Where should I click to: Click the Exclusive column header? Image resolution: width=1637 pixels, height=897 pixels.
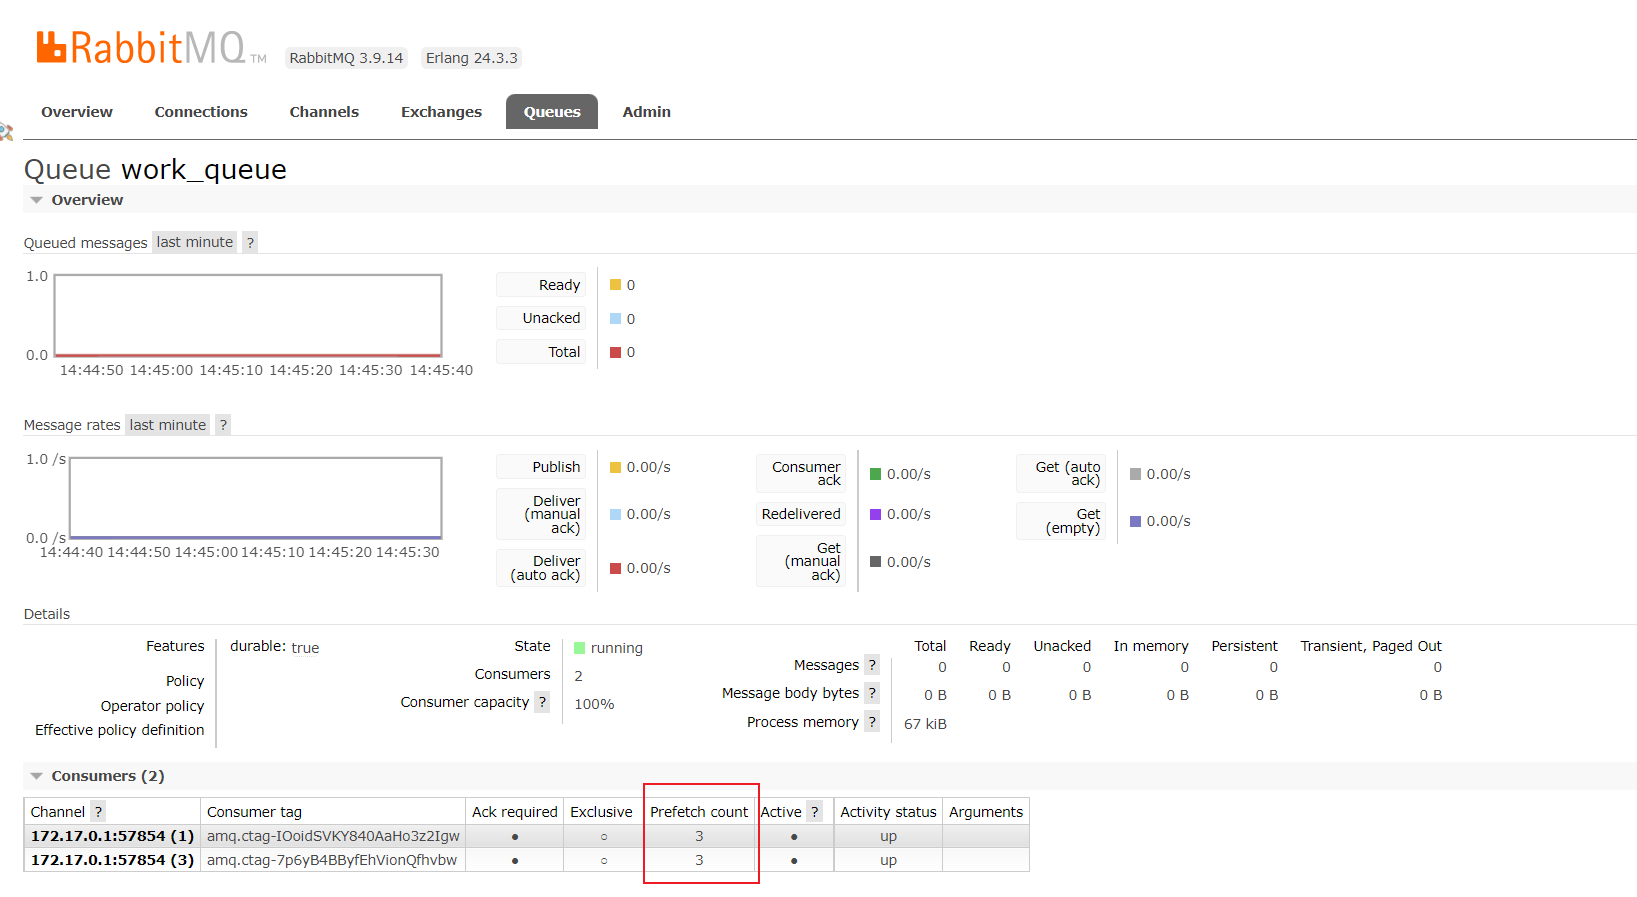(x=601, y=812)
